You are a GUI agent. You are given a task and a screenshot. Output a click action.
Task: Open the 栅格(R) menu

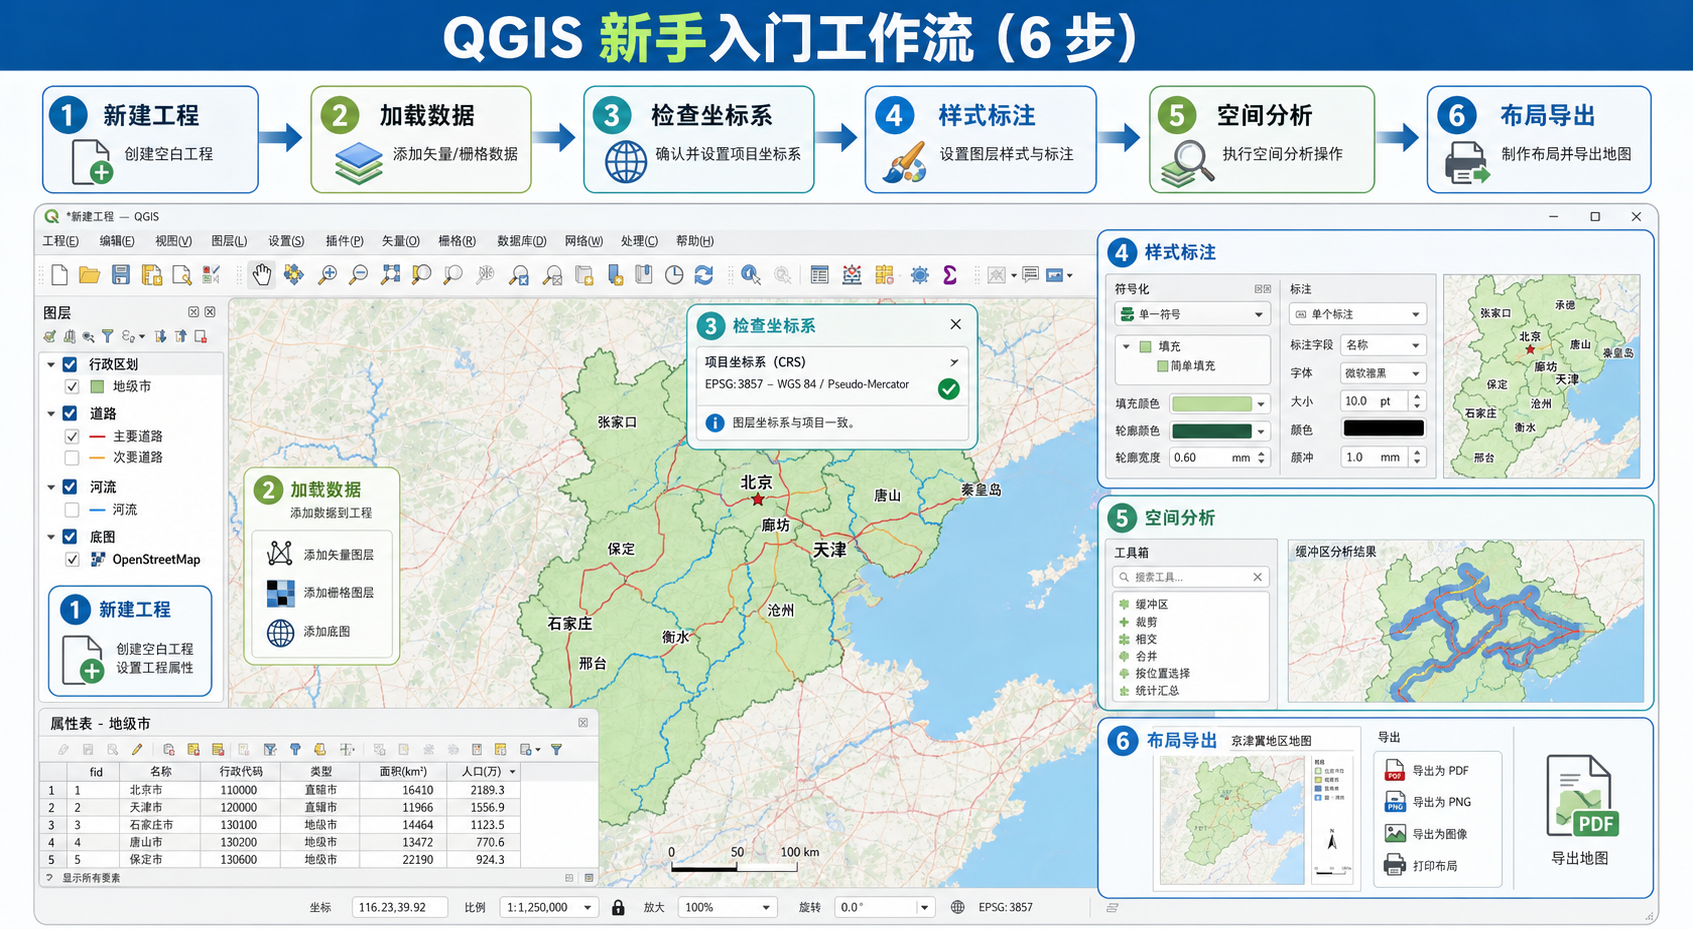pos(457,241)
